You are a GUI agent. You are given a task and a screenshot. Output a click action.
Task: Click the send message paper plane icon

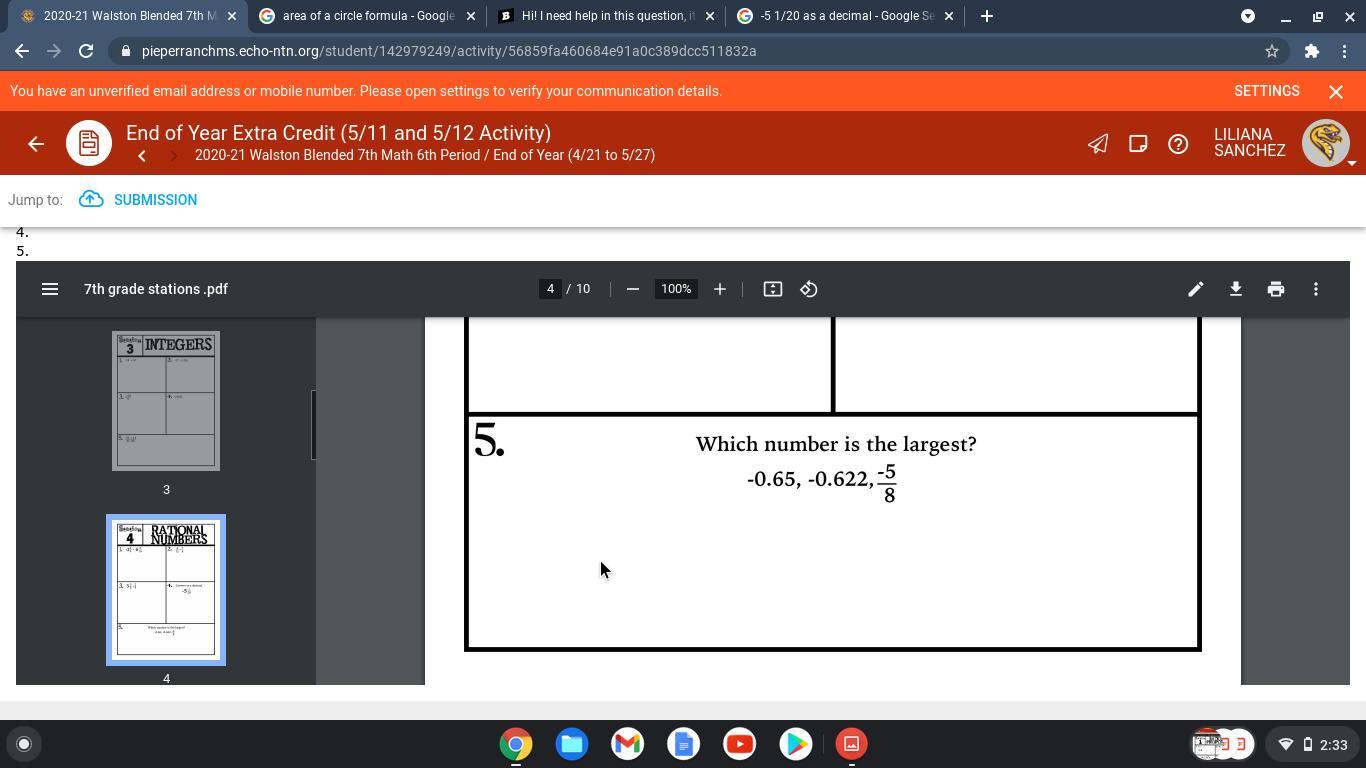pyautogui.click(x=1097, y=143)
